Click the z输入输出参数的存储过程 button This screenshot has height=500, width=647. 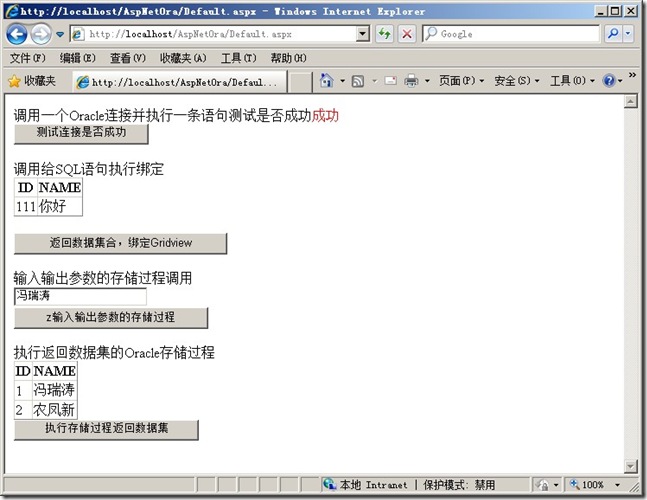(x=111, y=317)
